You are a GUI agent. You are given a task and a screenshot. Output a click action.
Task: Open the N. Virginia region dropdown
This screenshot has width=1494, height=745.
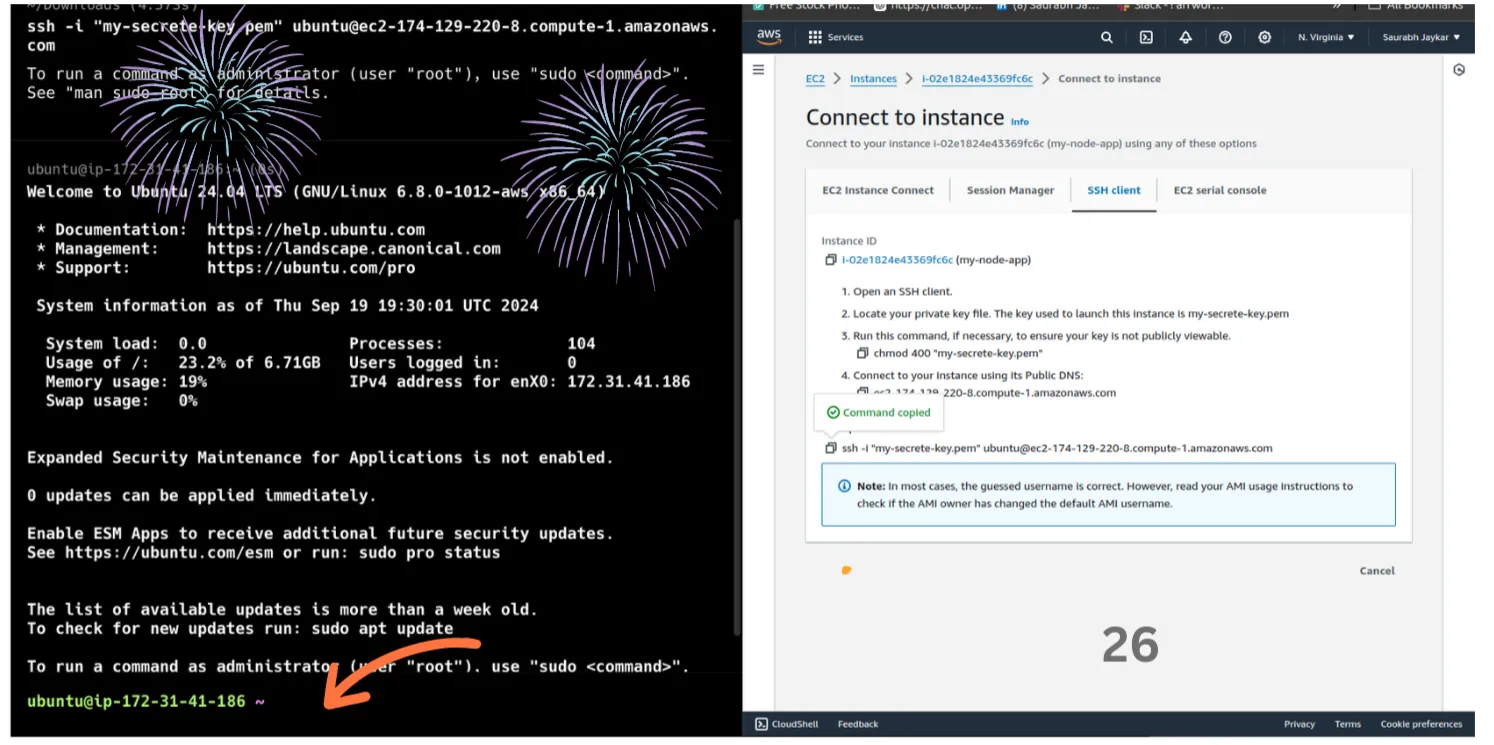1326,37
